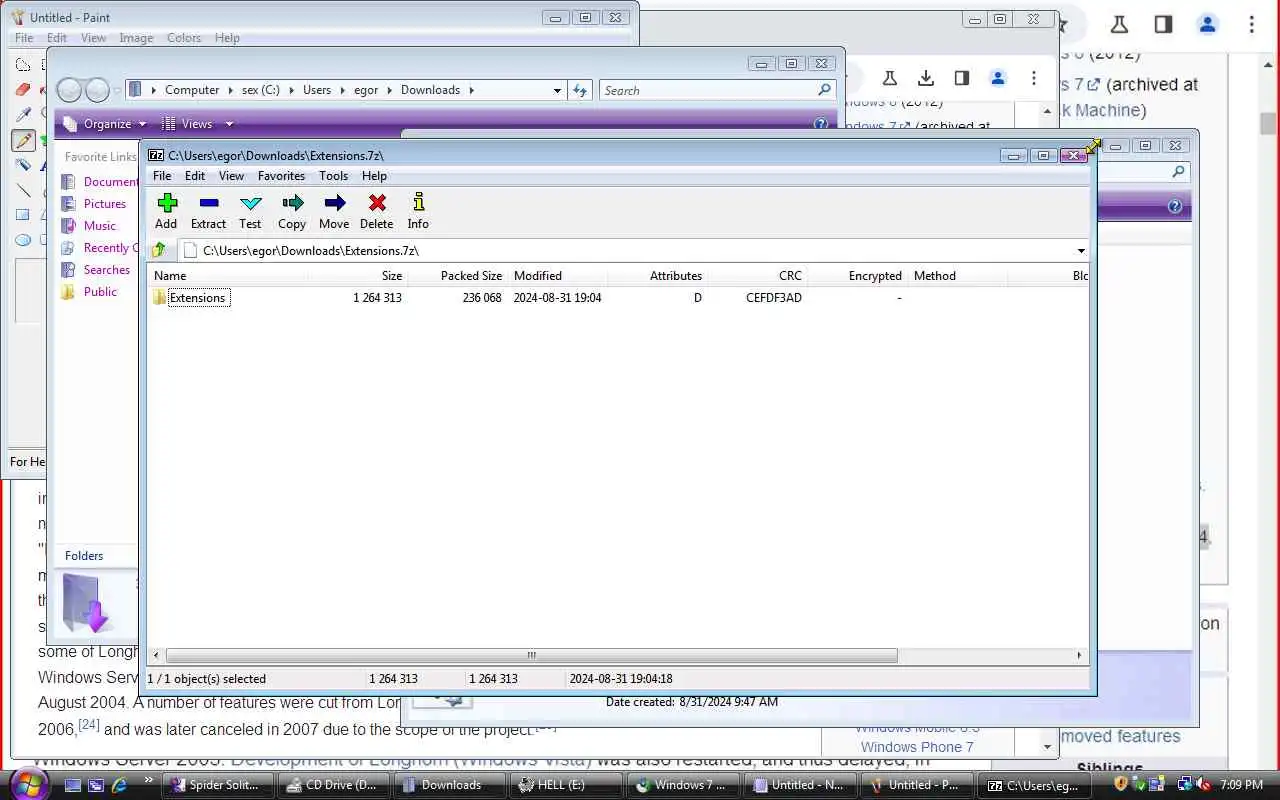Screen dimensions: 1280x800
Task: Open Public in Explorer's Favorite Links
Action: tap(100, 292)
